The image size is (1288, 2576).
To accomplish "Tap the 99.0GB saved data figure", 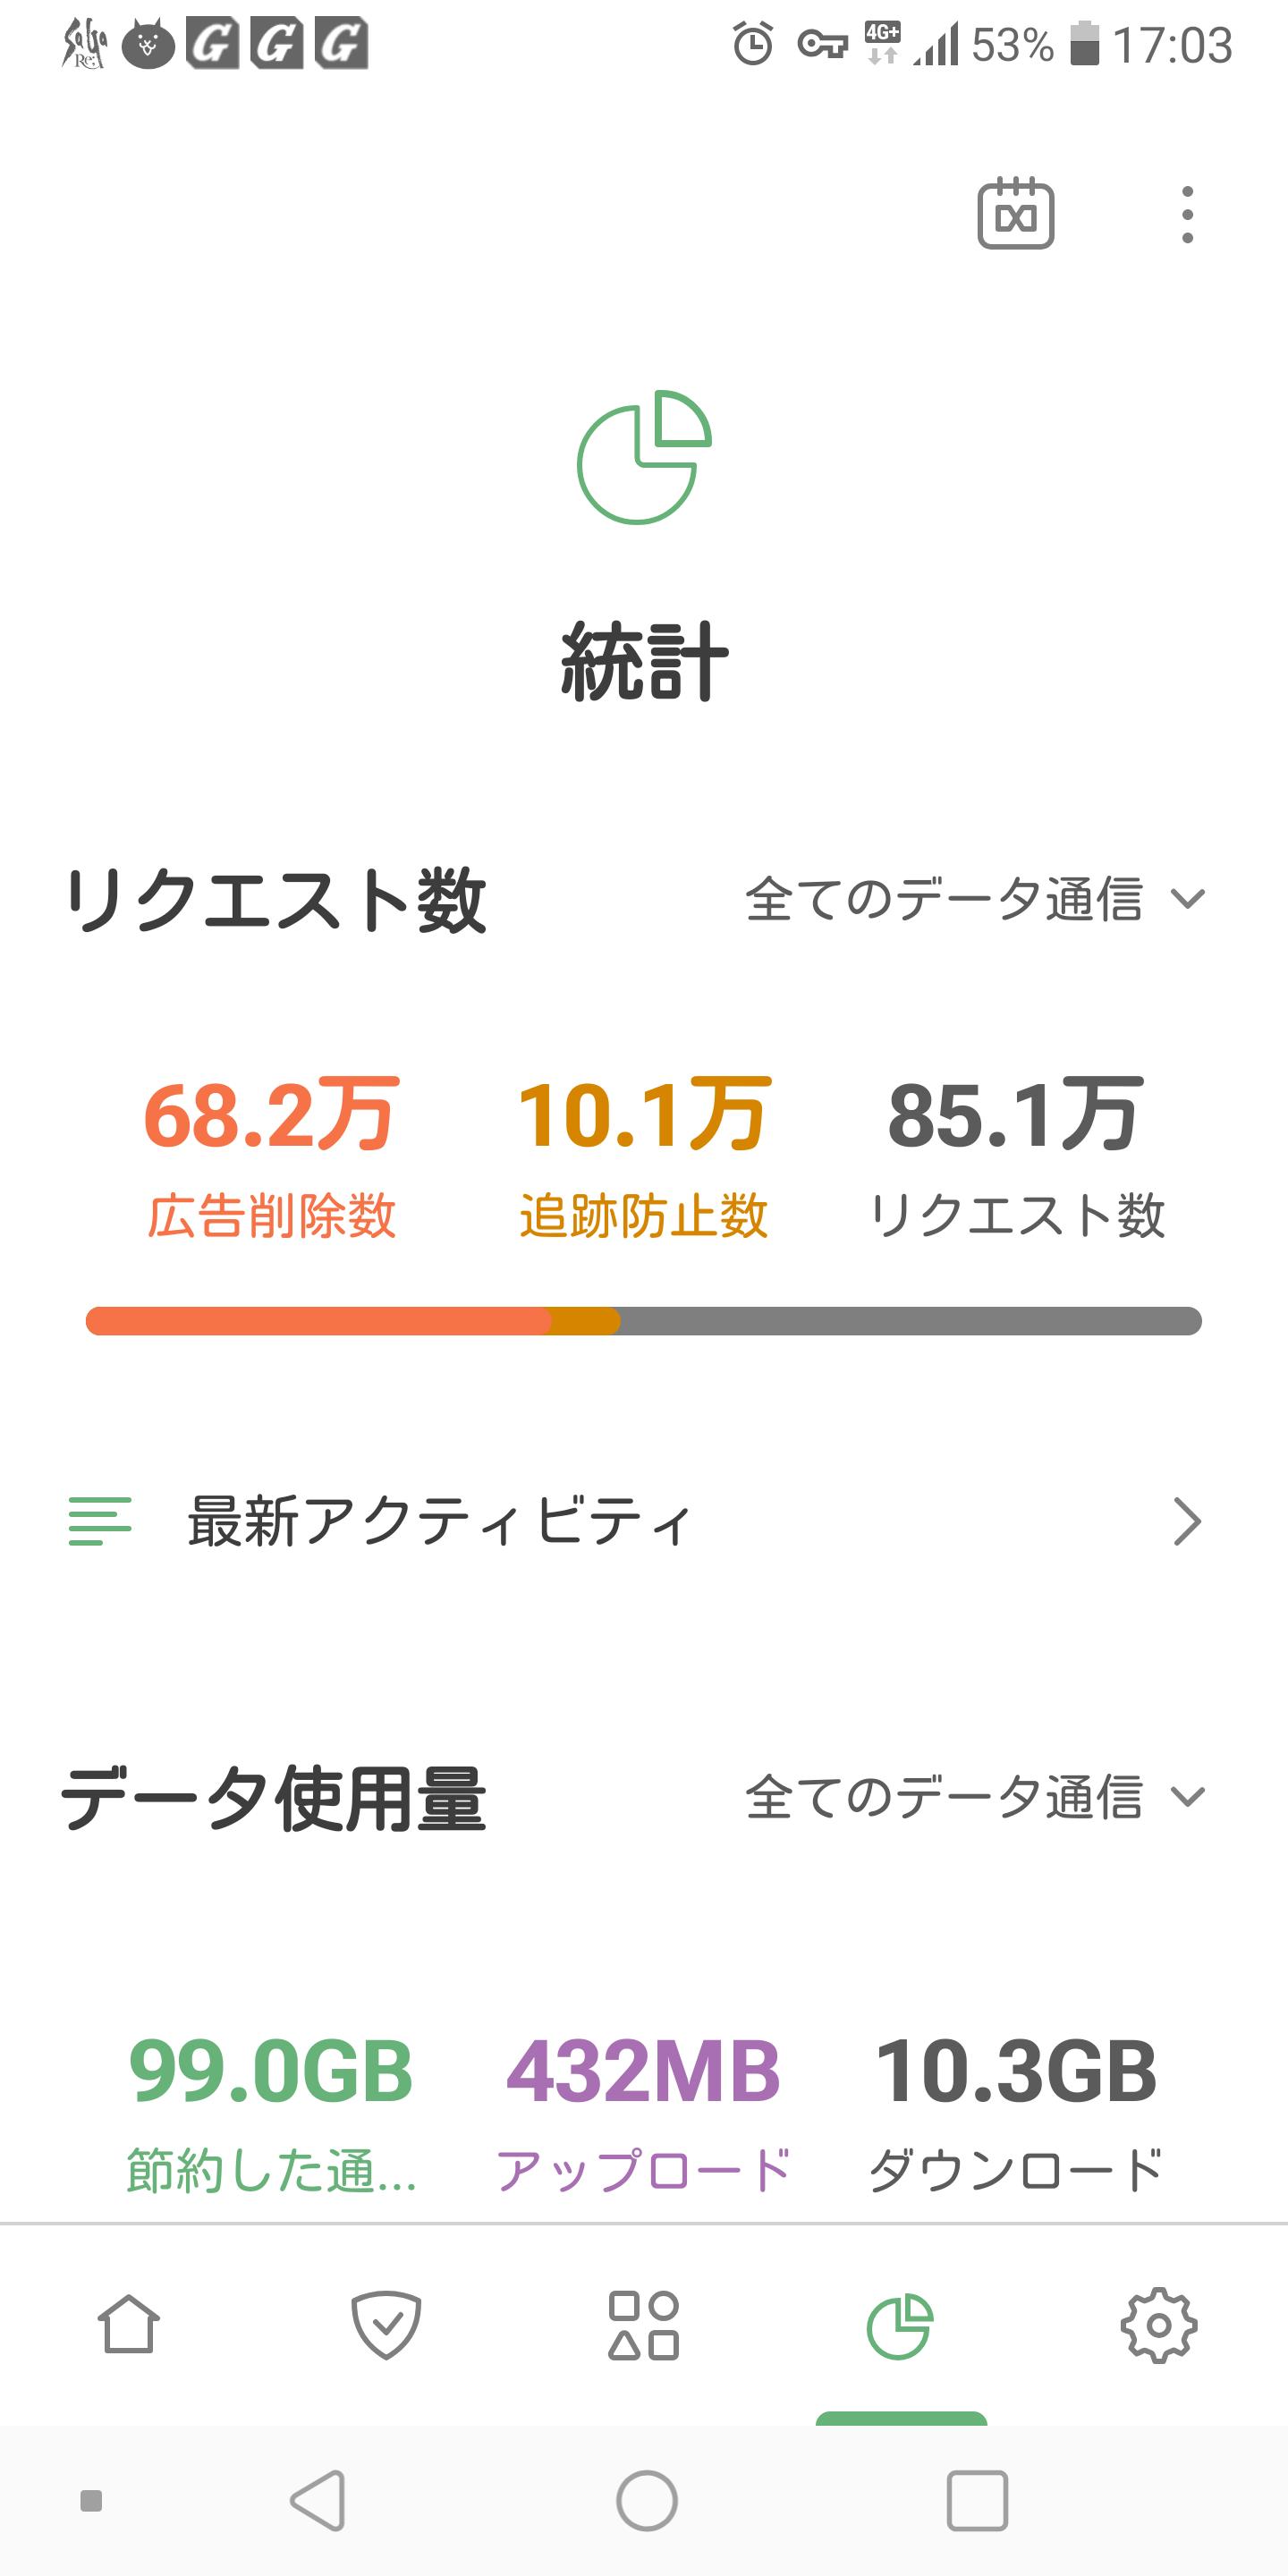I will click(271, 2070).
